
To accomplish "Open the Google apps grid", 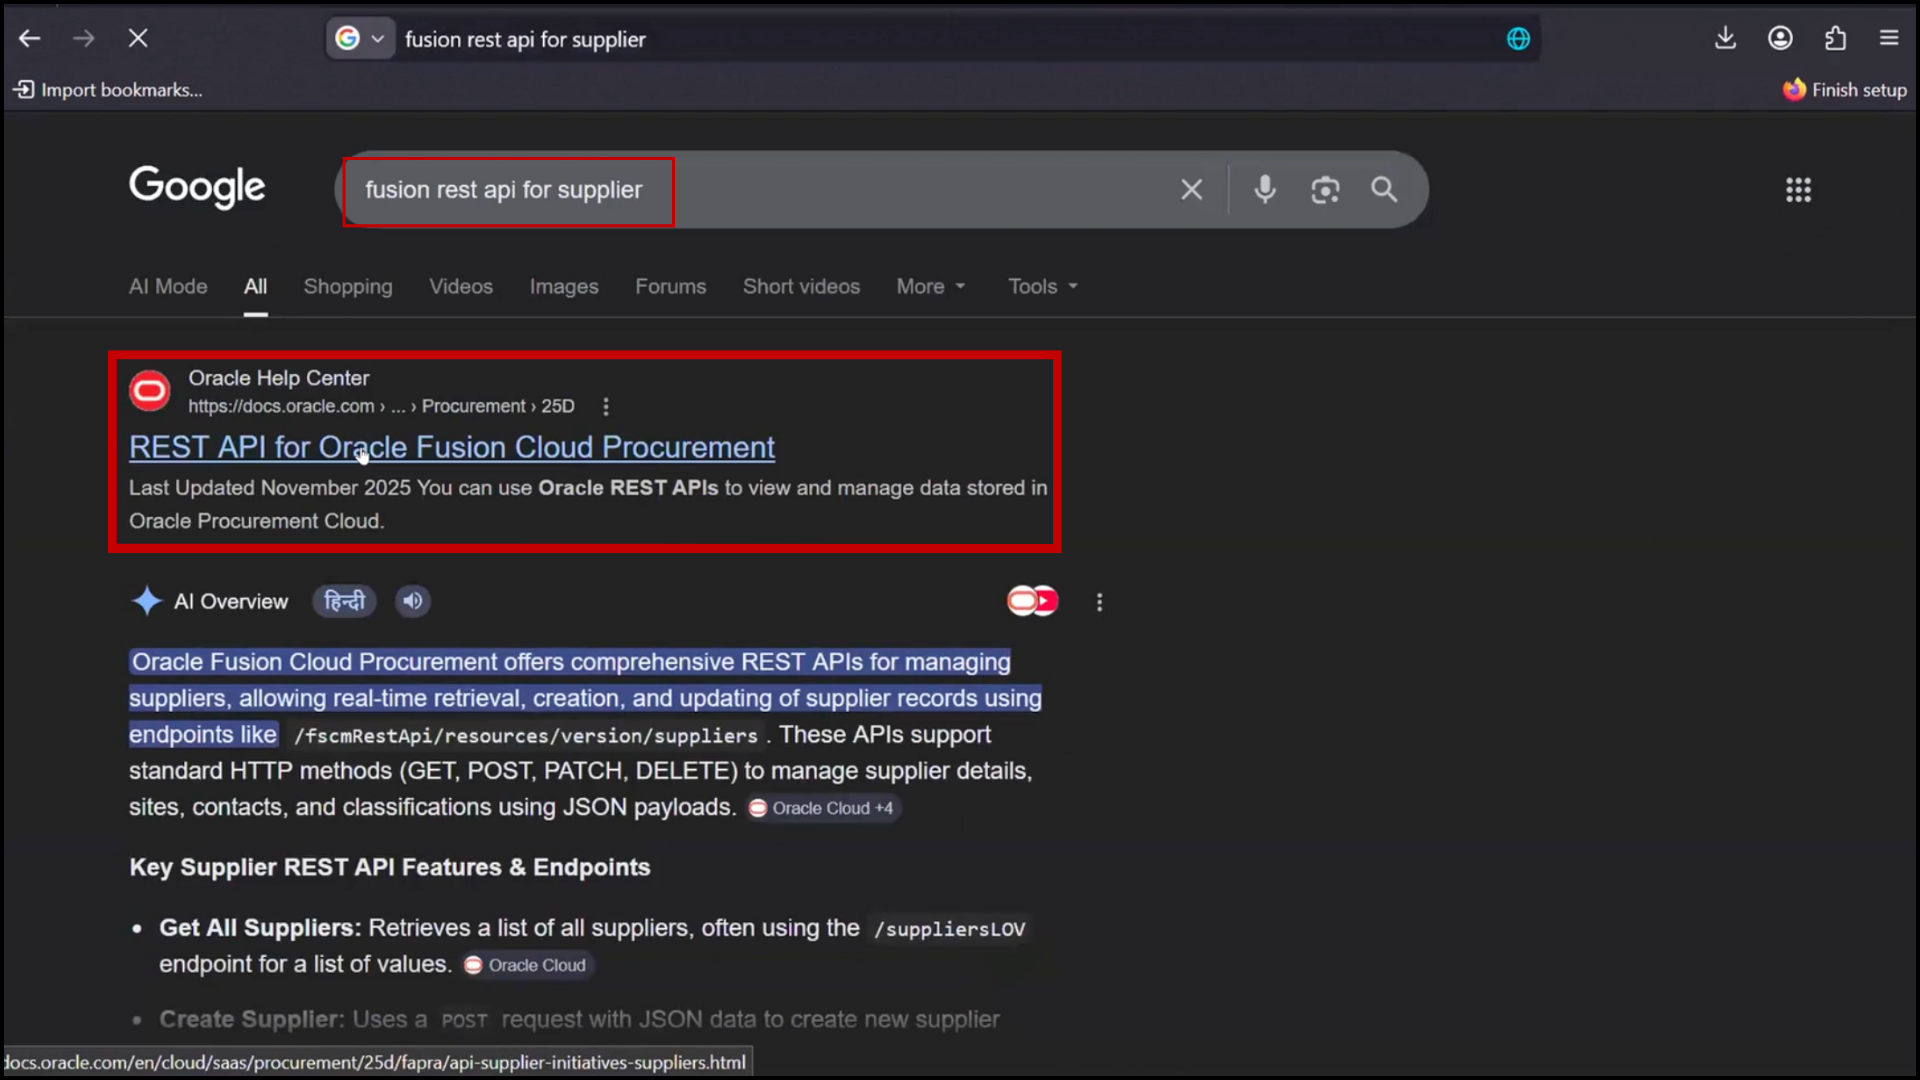I will 1798,190.
